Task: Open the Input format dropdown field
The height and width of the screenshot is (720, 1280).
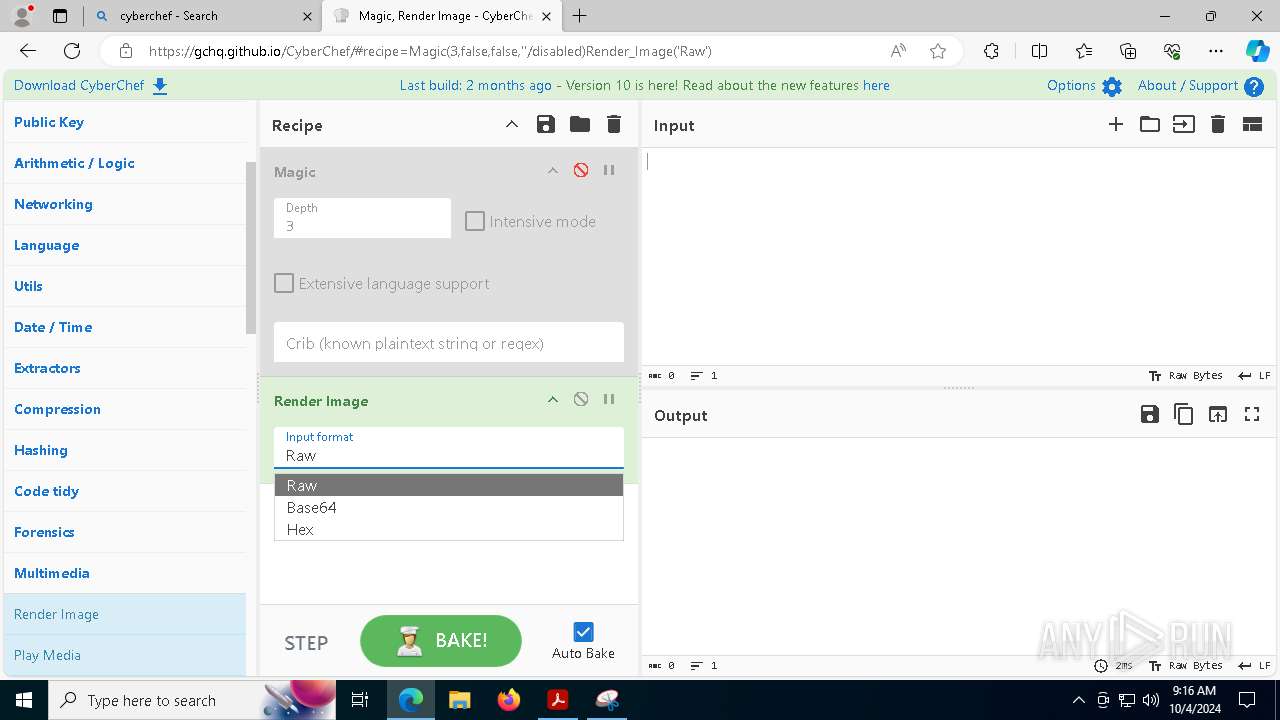Action: (x=449, y=447)
